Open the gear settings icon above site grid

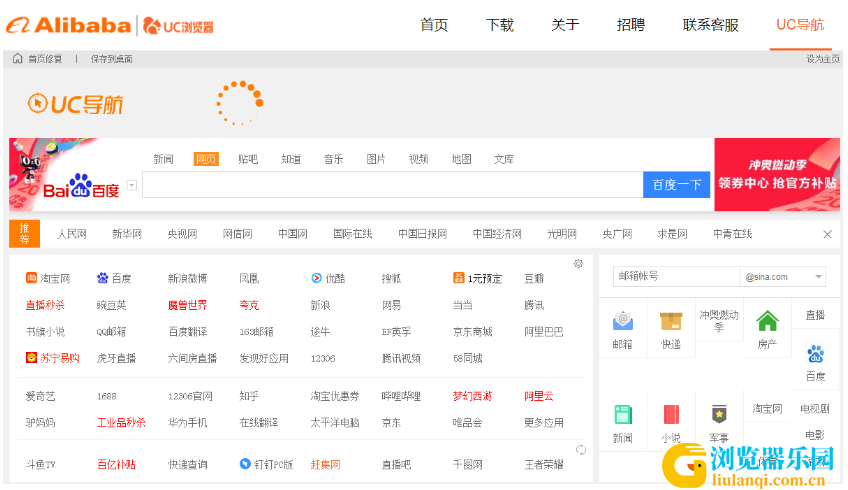578,263
